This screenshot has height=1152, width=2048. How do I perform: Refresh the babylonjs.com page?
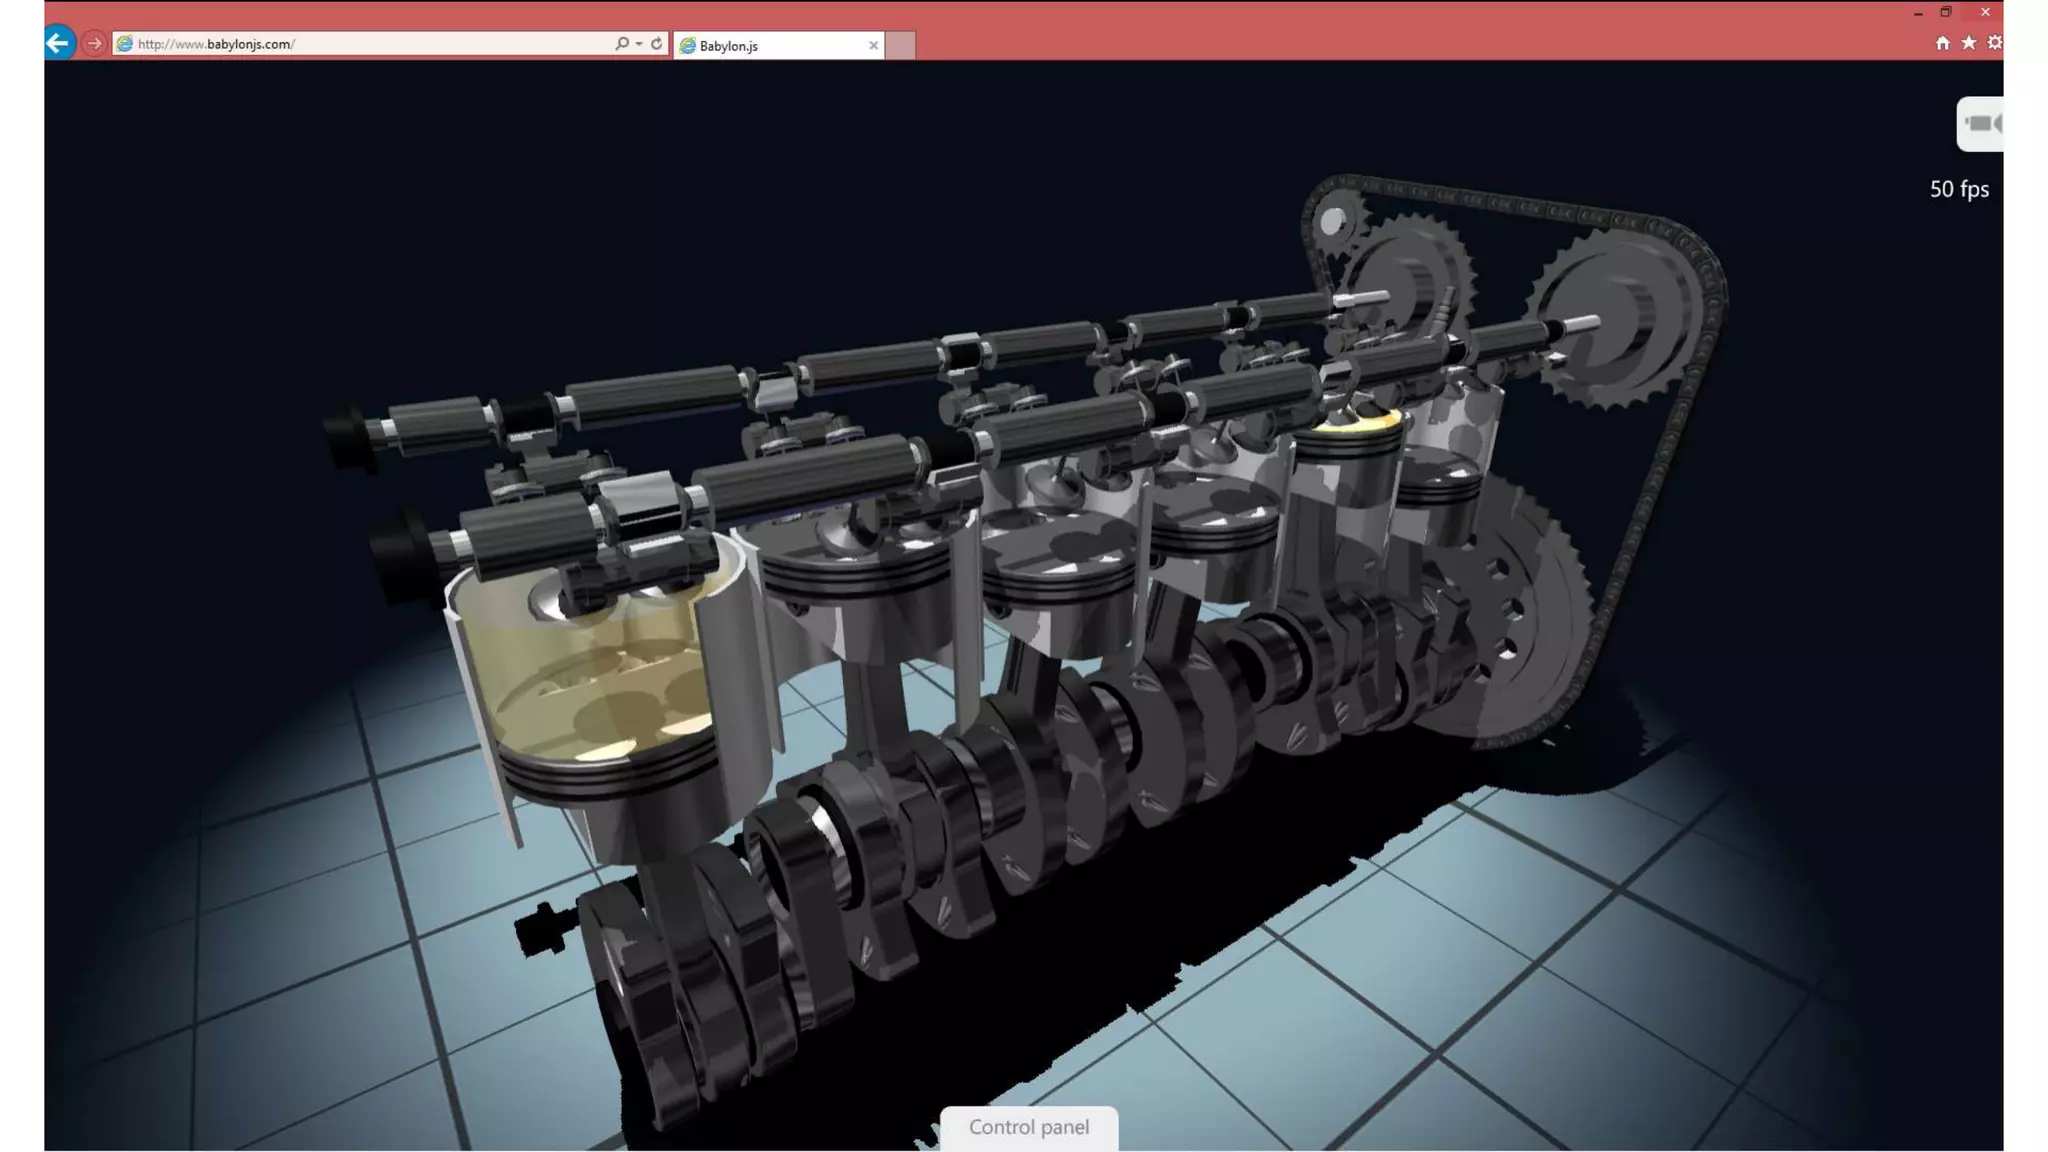(x=657, y=43)
